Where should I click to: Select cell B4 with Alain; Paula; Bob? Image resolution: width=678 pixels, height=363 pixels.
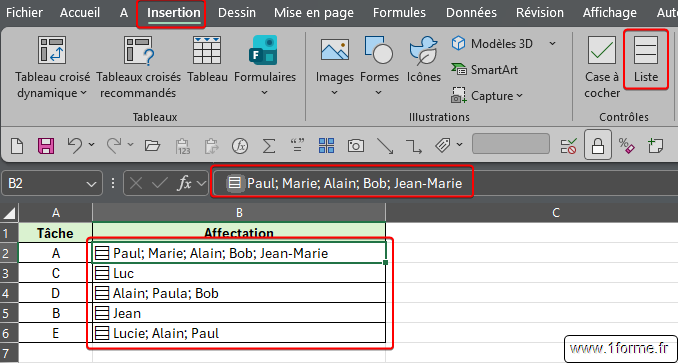pyautogui.click(x=239, y=293)
